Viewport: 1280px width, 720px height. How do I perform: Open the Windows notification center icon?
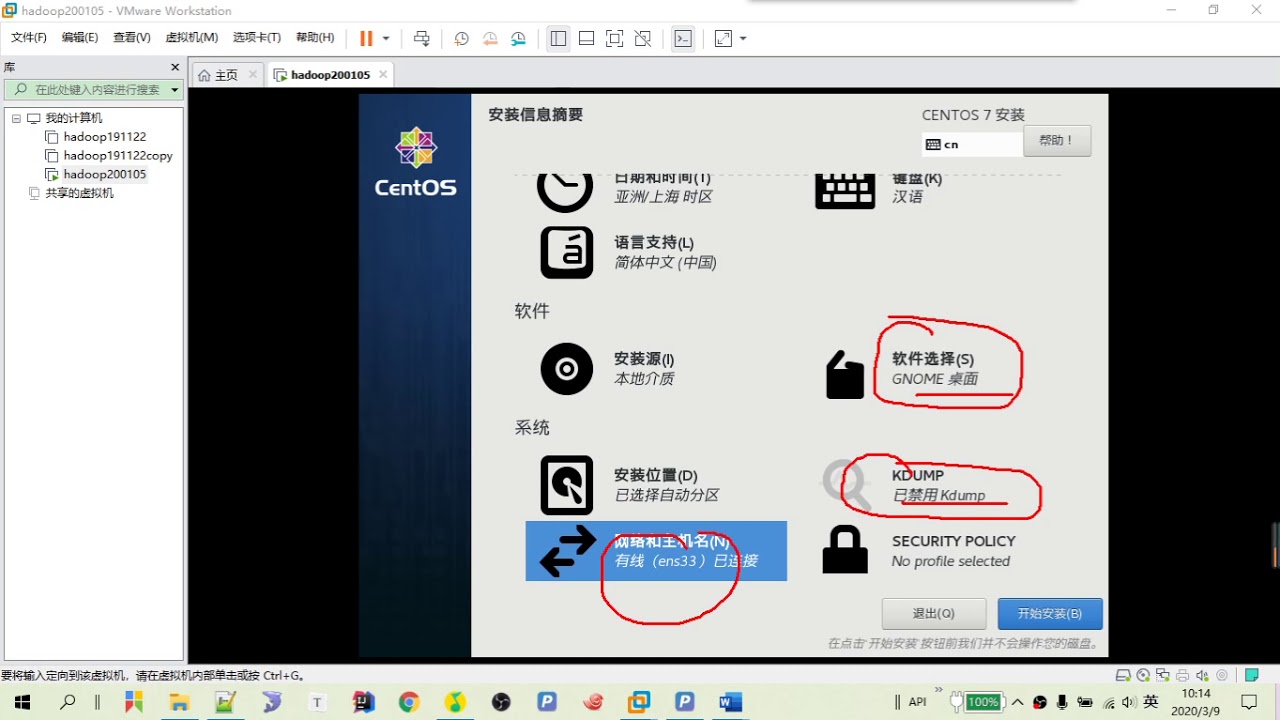point(1250,702)
